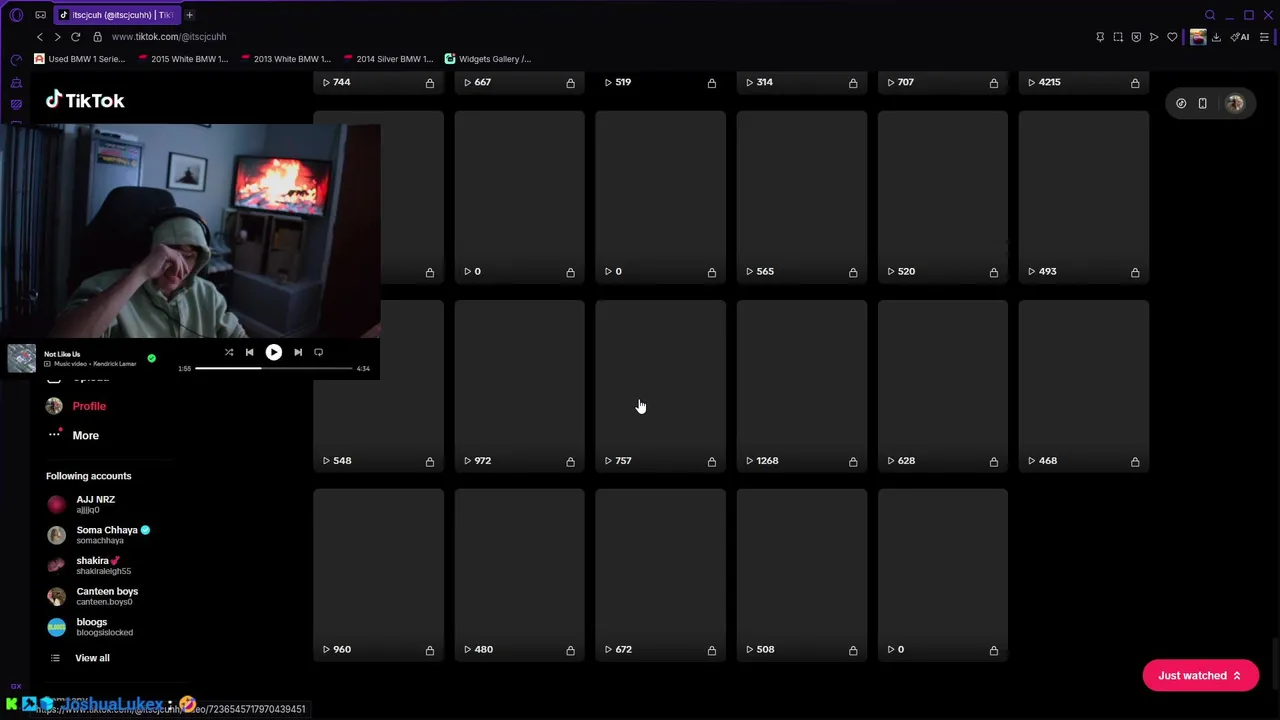Click the Opera GX logo menu icon
The image size is (1280, 720).
tap(16, 15)
